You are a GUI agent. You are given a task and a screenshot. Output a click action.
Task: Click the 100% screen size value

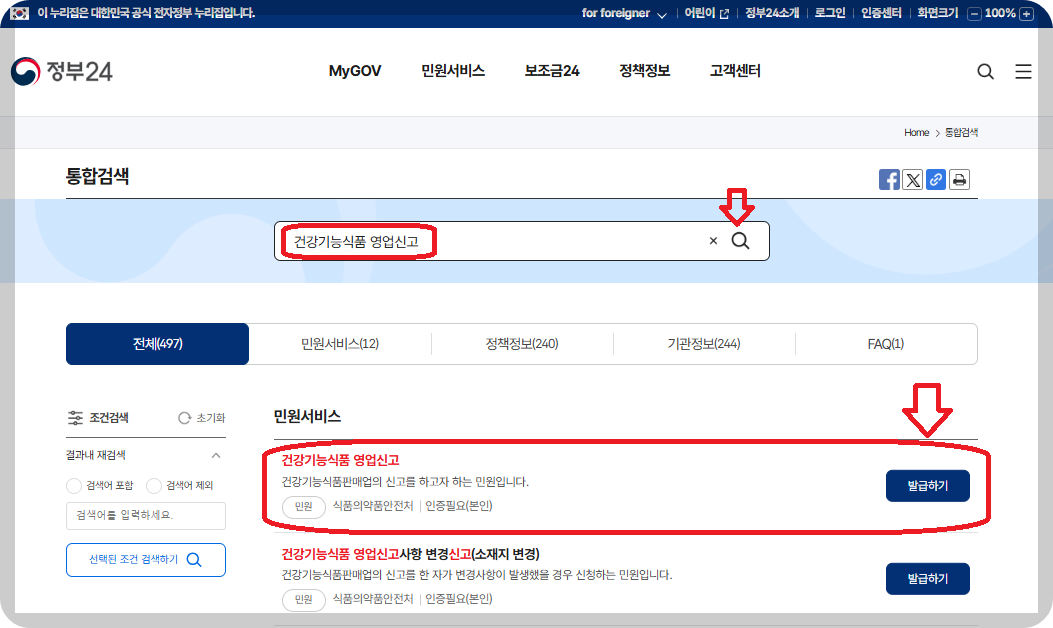pyautogui.click(x=1000, y=13)
